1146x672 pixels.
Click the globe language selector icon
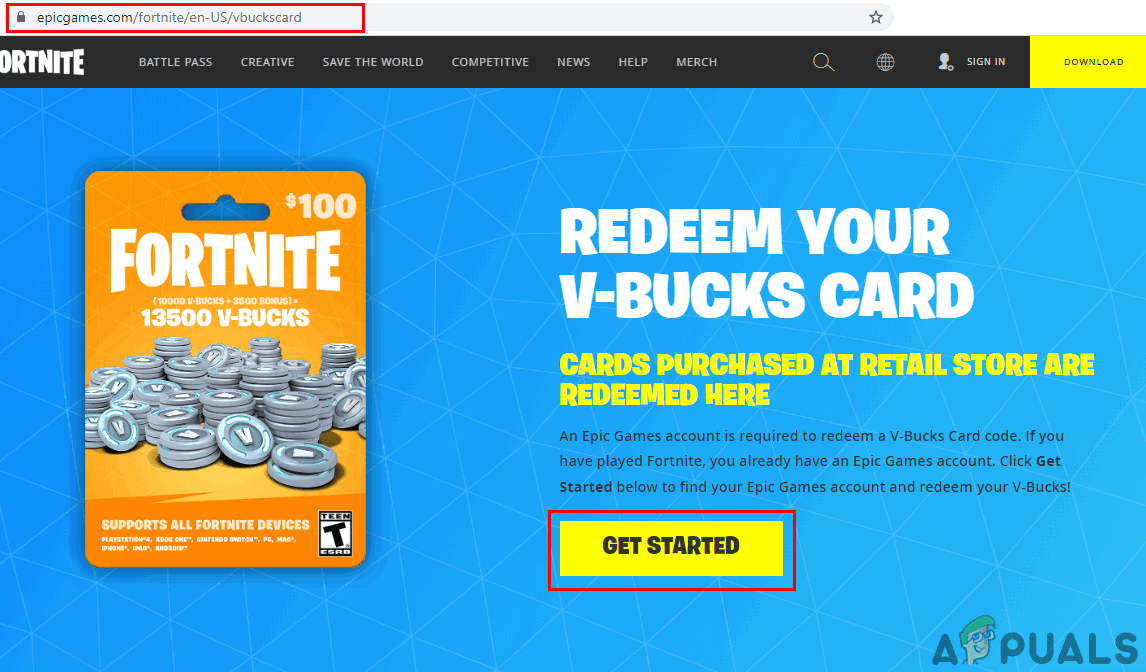[884, 61]
